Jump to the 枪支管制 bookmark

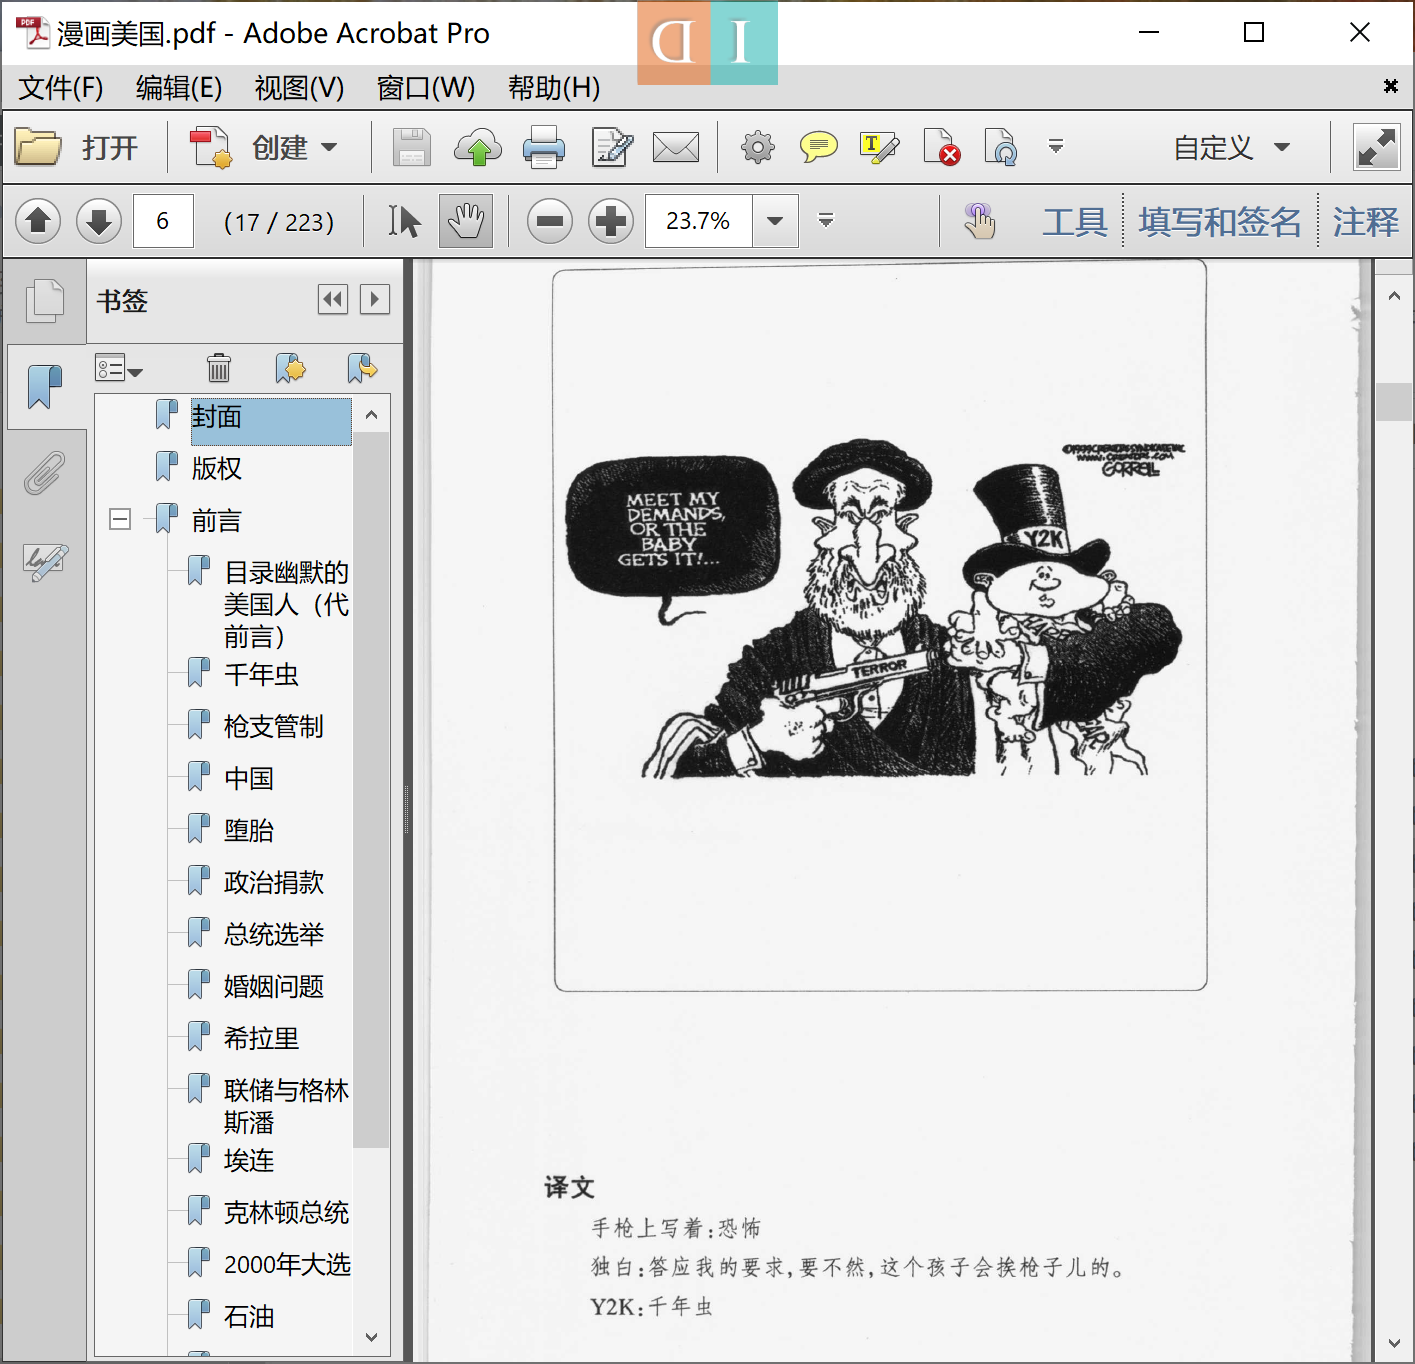[274, 726]
